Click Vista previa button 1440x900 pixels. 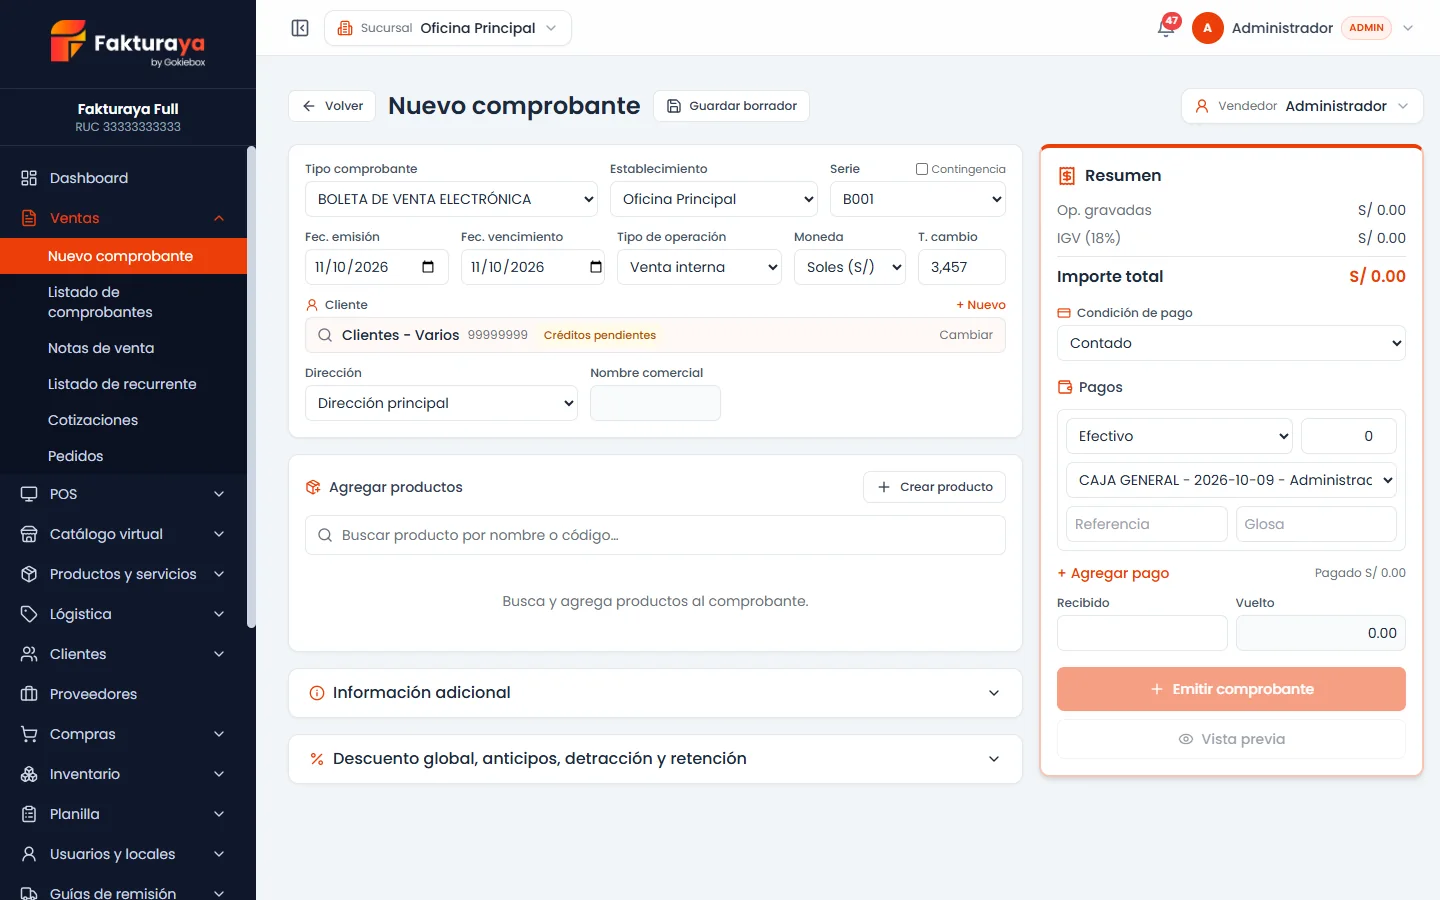point(1231,739)
